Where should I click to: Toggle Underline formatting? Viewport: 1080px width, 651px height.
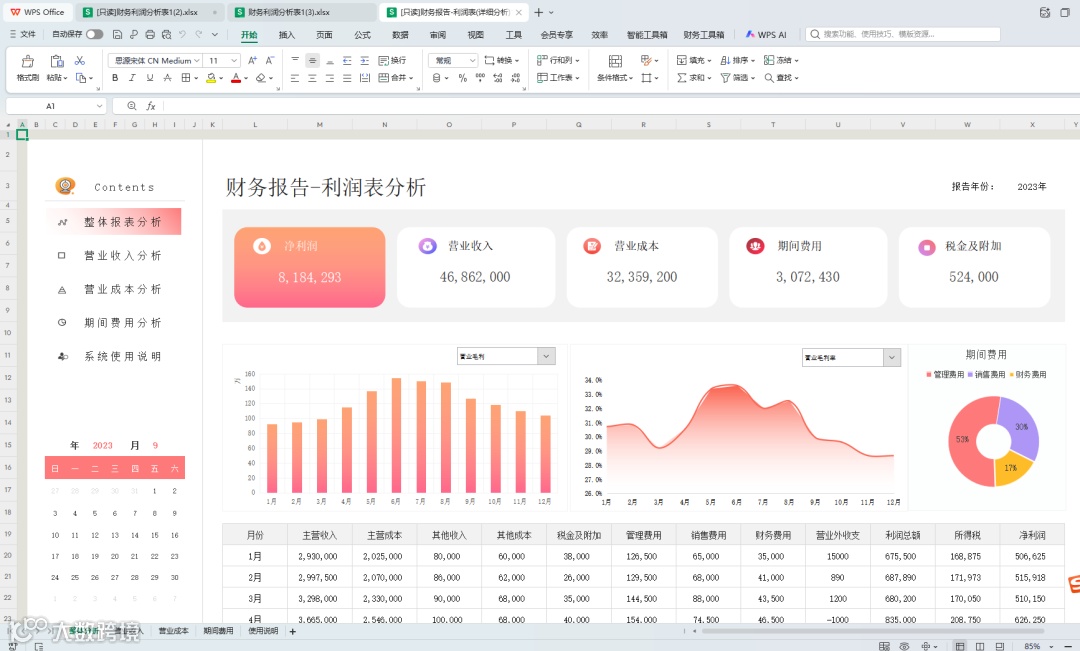[x=149, y=78]
